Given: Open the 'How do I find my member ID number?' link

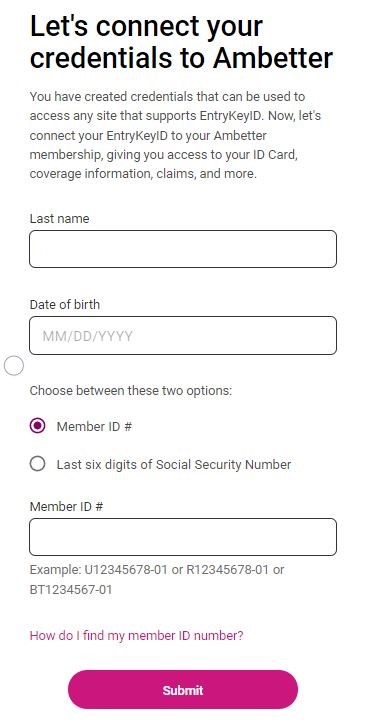Looking at the screenshot, I should click(x=136, y=635).
